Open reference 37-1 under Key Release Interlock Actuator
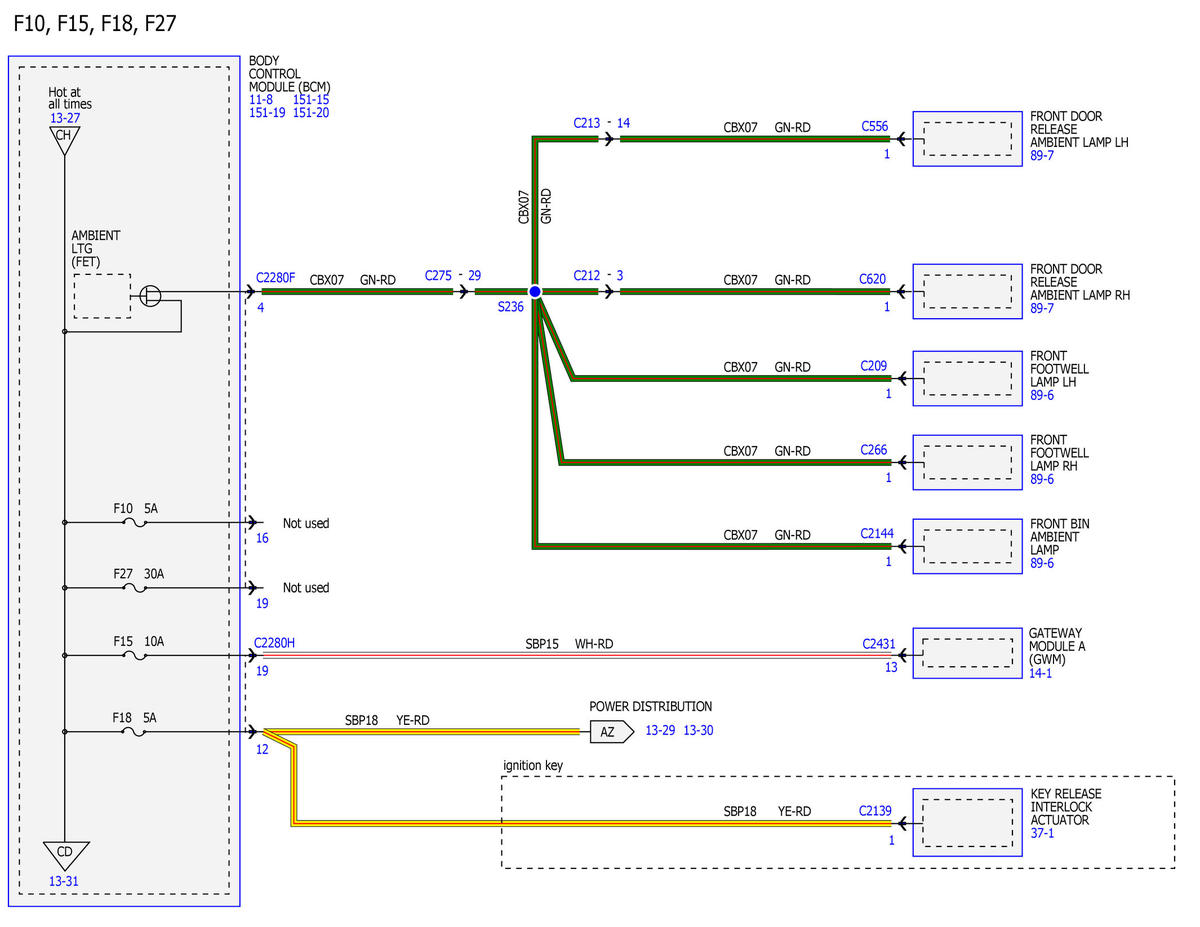Viewport: 1200px width, 927px height. (x=1042, y=833)
